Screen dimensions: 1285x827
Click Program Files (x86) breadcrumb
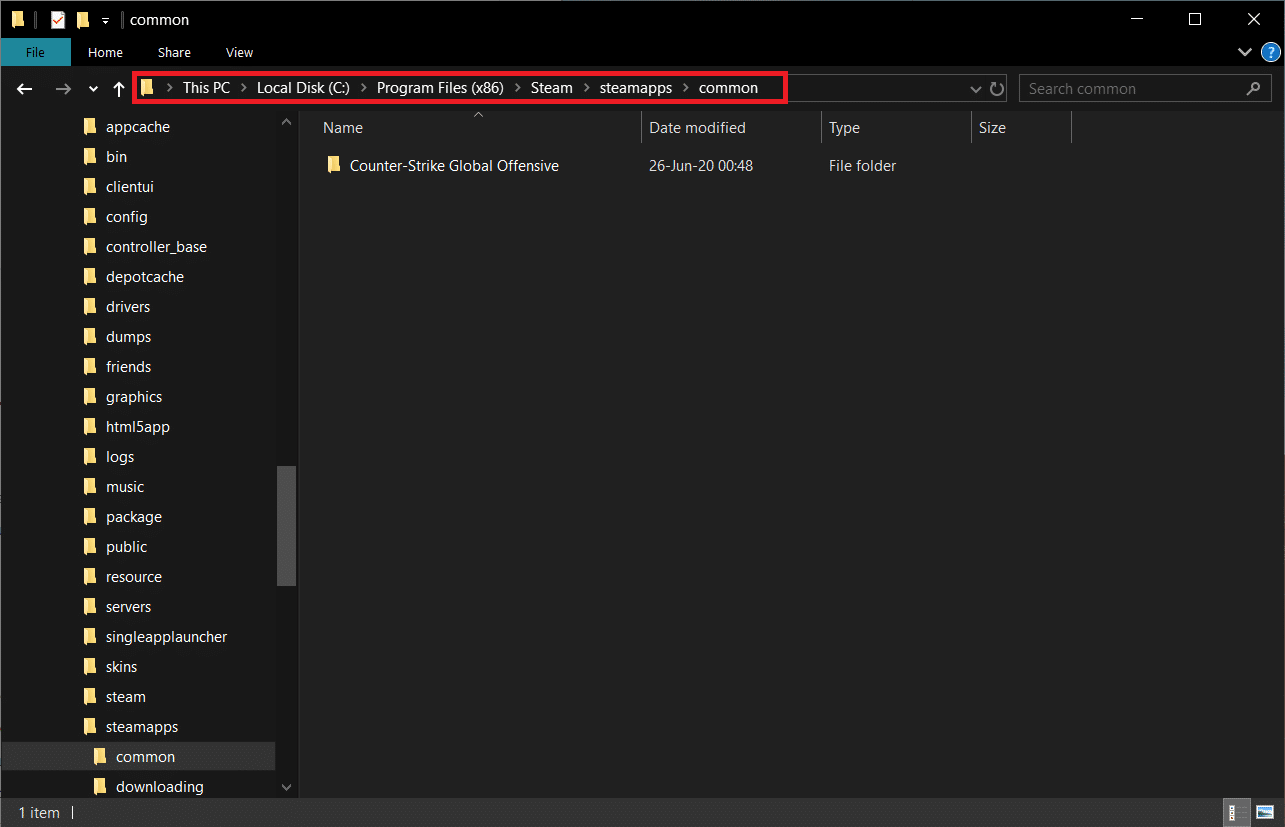(x=440, y=88)
